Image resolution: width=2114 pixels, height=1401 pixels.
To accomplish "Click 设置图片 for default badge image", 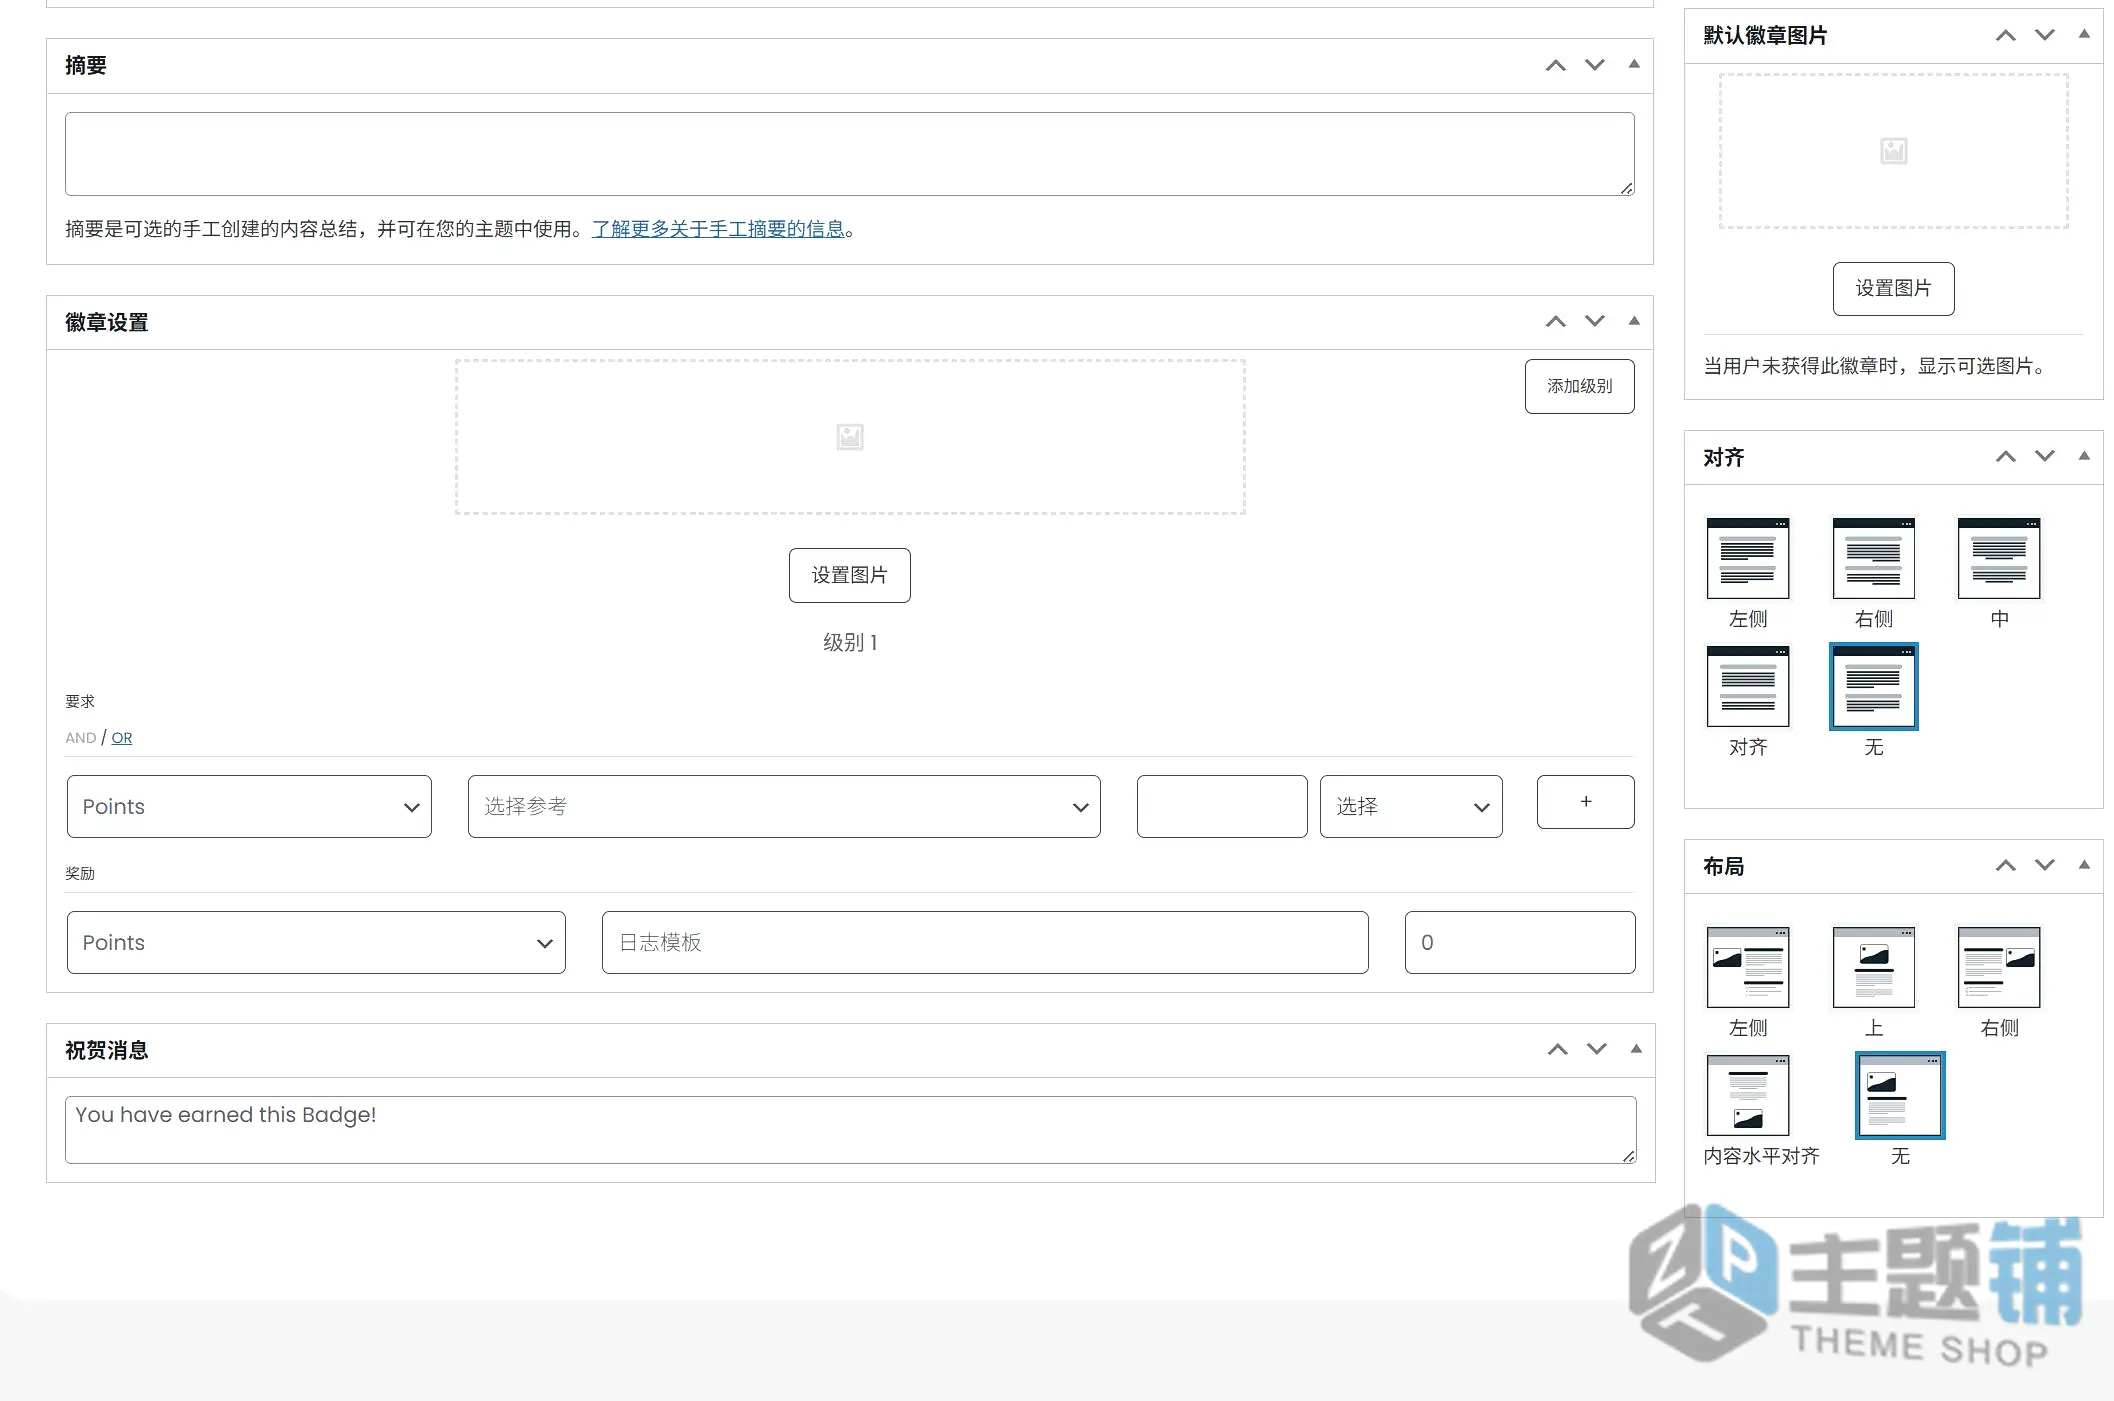I will (1894, 289).
